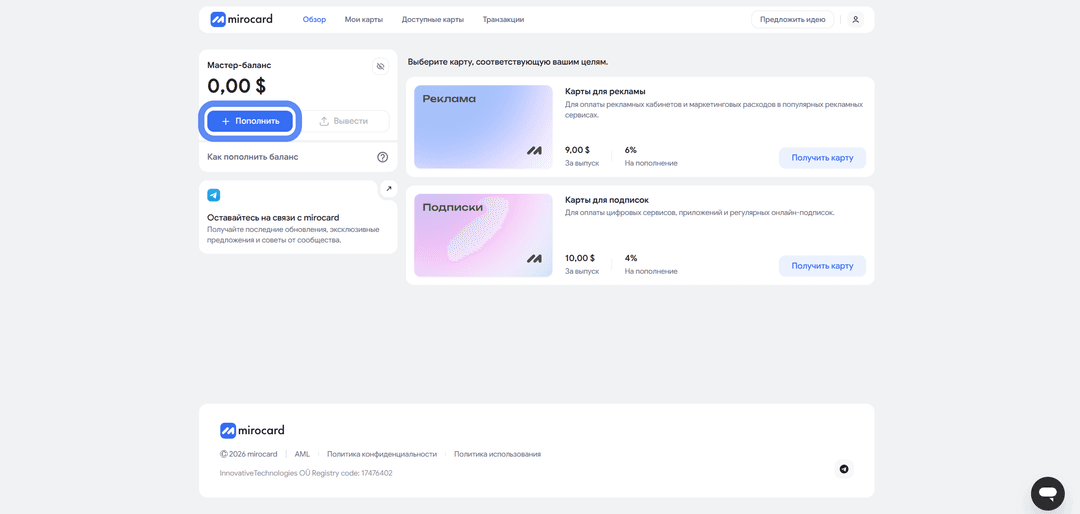Open the user profile icon
The image size is (1080, 514).
click(855, 19)
